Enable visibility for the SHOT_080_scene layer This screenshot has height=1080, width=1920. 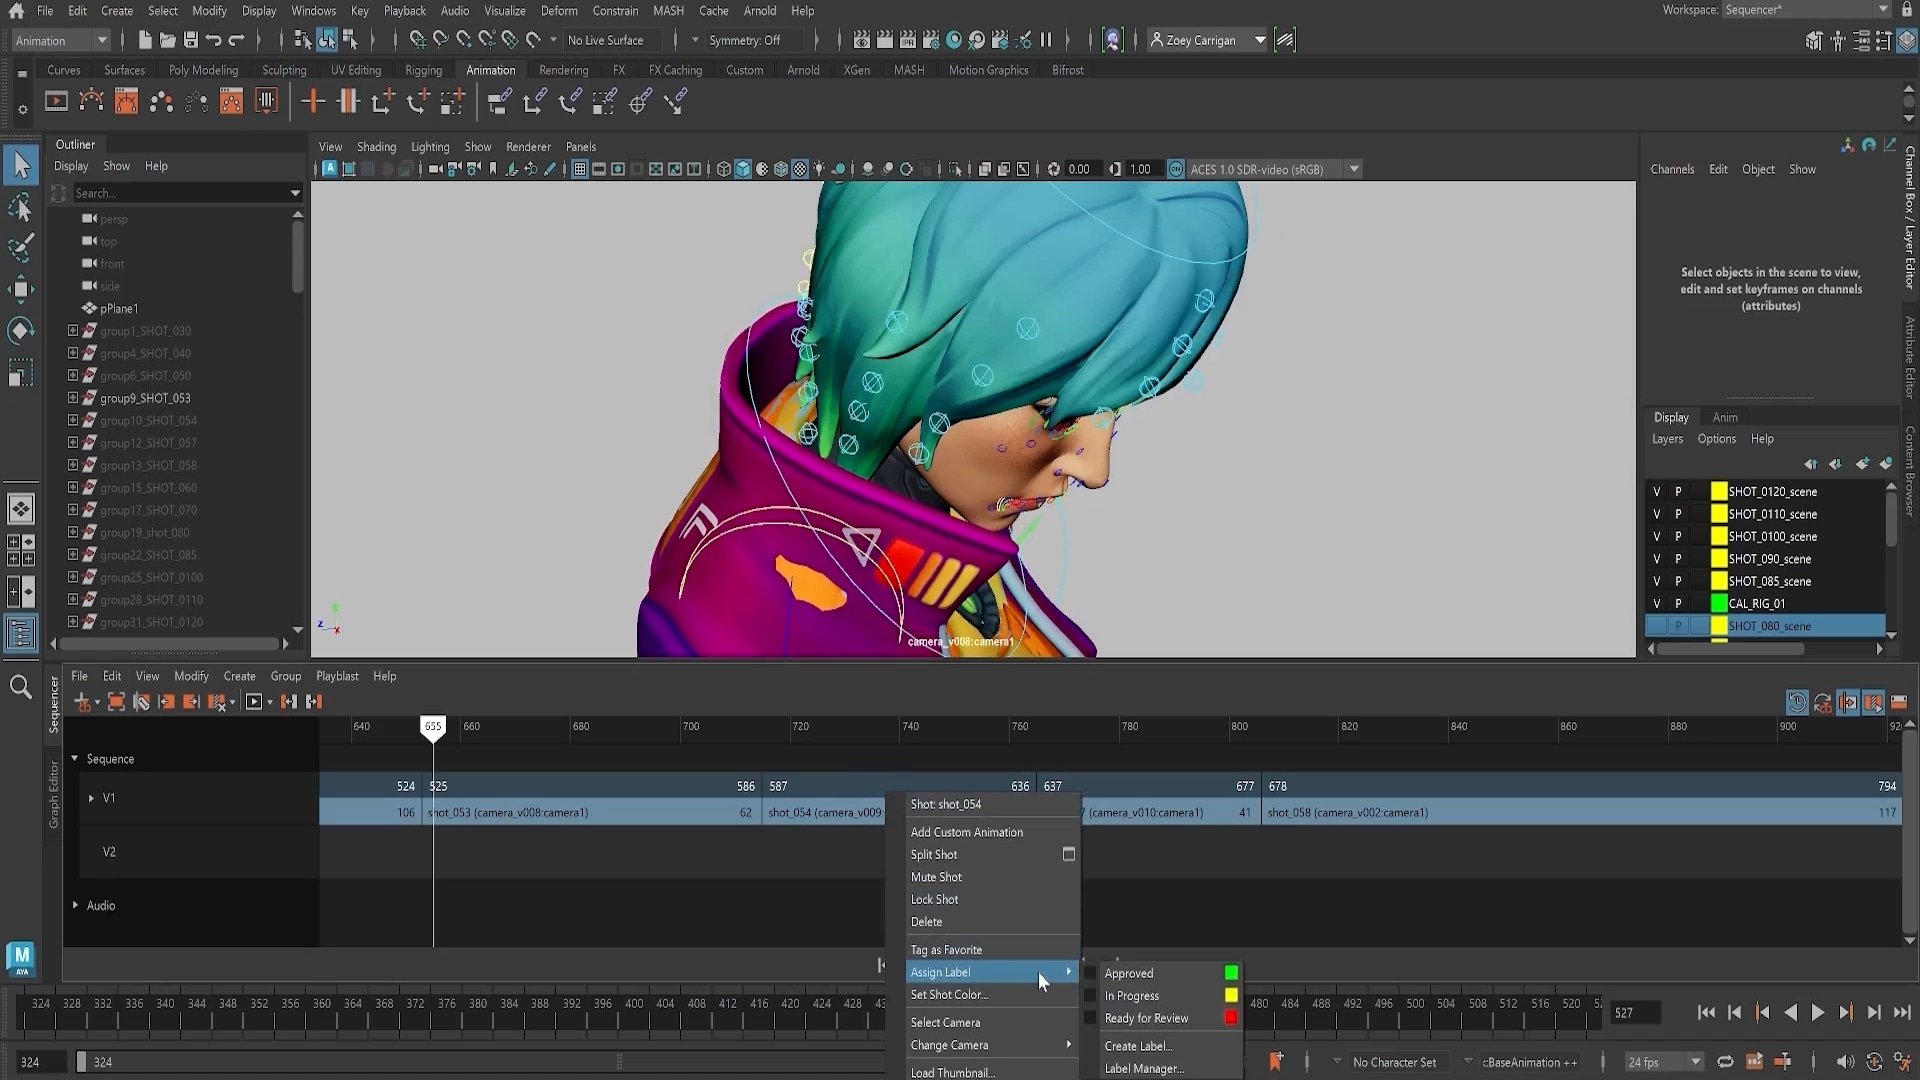(1656, 625)
